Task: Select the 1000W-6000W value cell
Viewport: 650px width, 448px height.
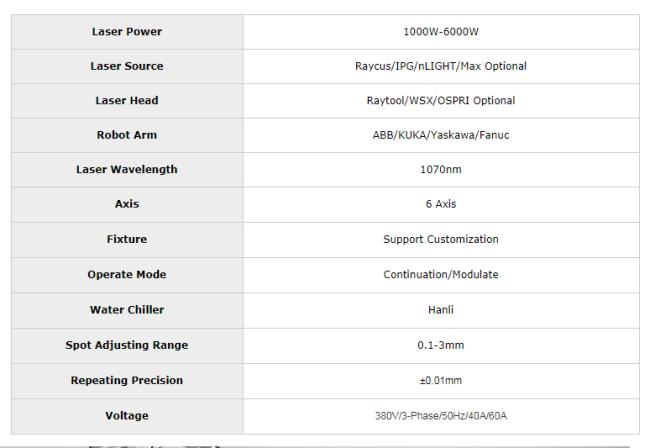Action: pos(441,32)
